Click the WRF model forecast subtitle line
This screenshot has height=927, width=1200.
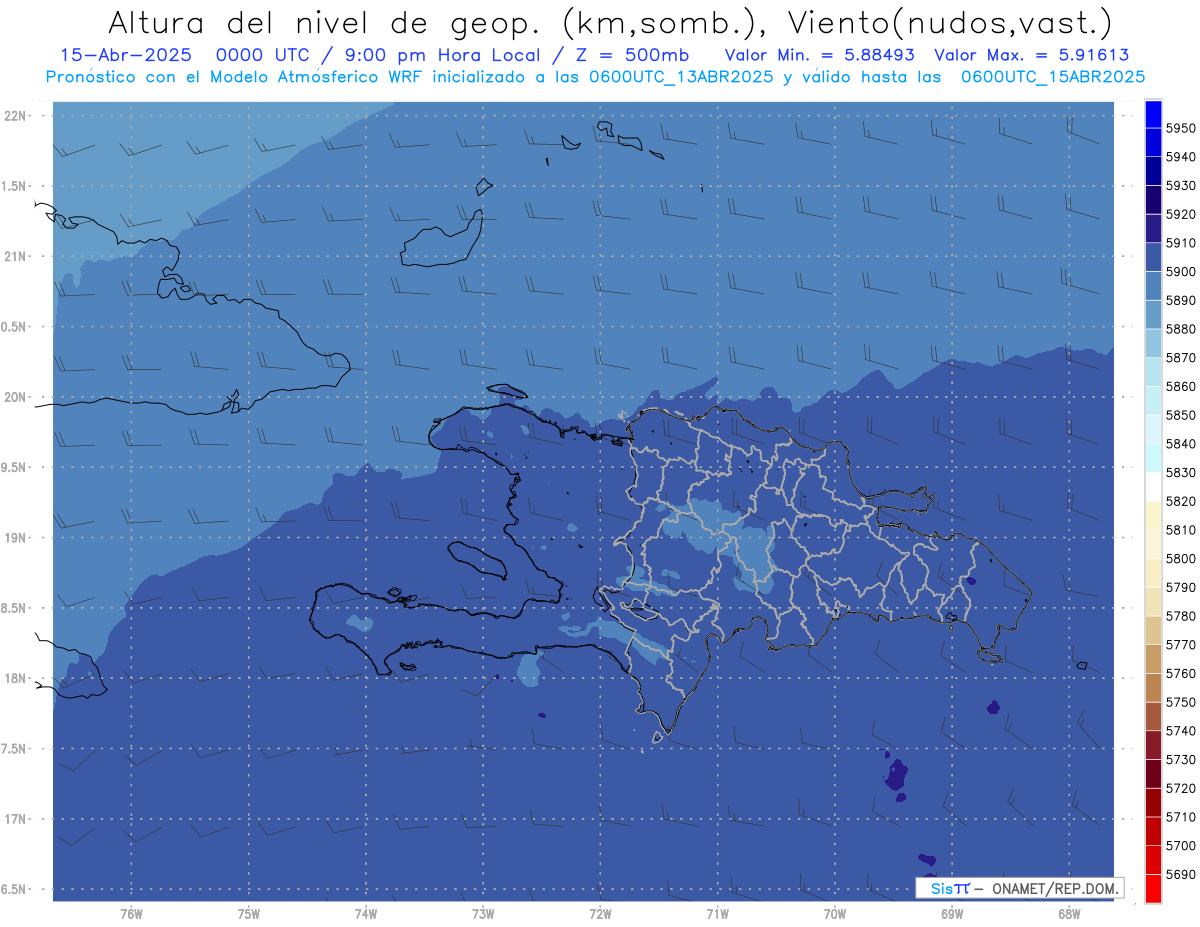[595, 76]
